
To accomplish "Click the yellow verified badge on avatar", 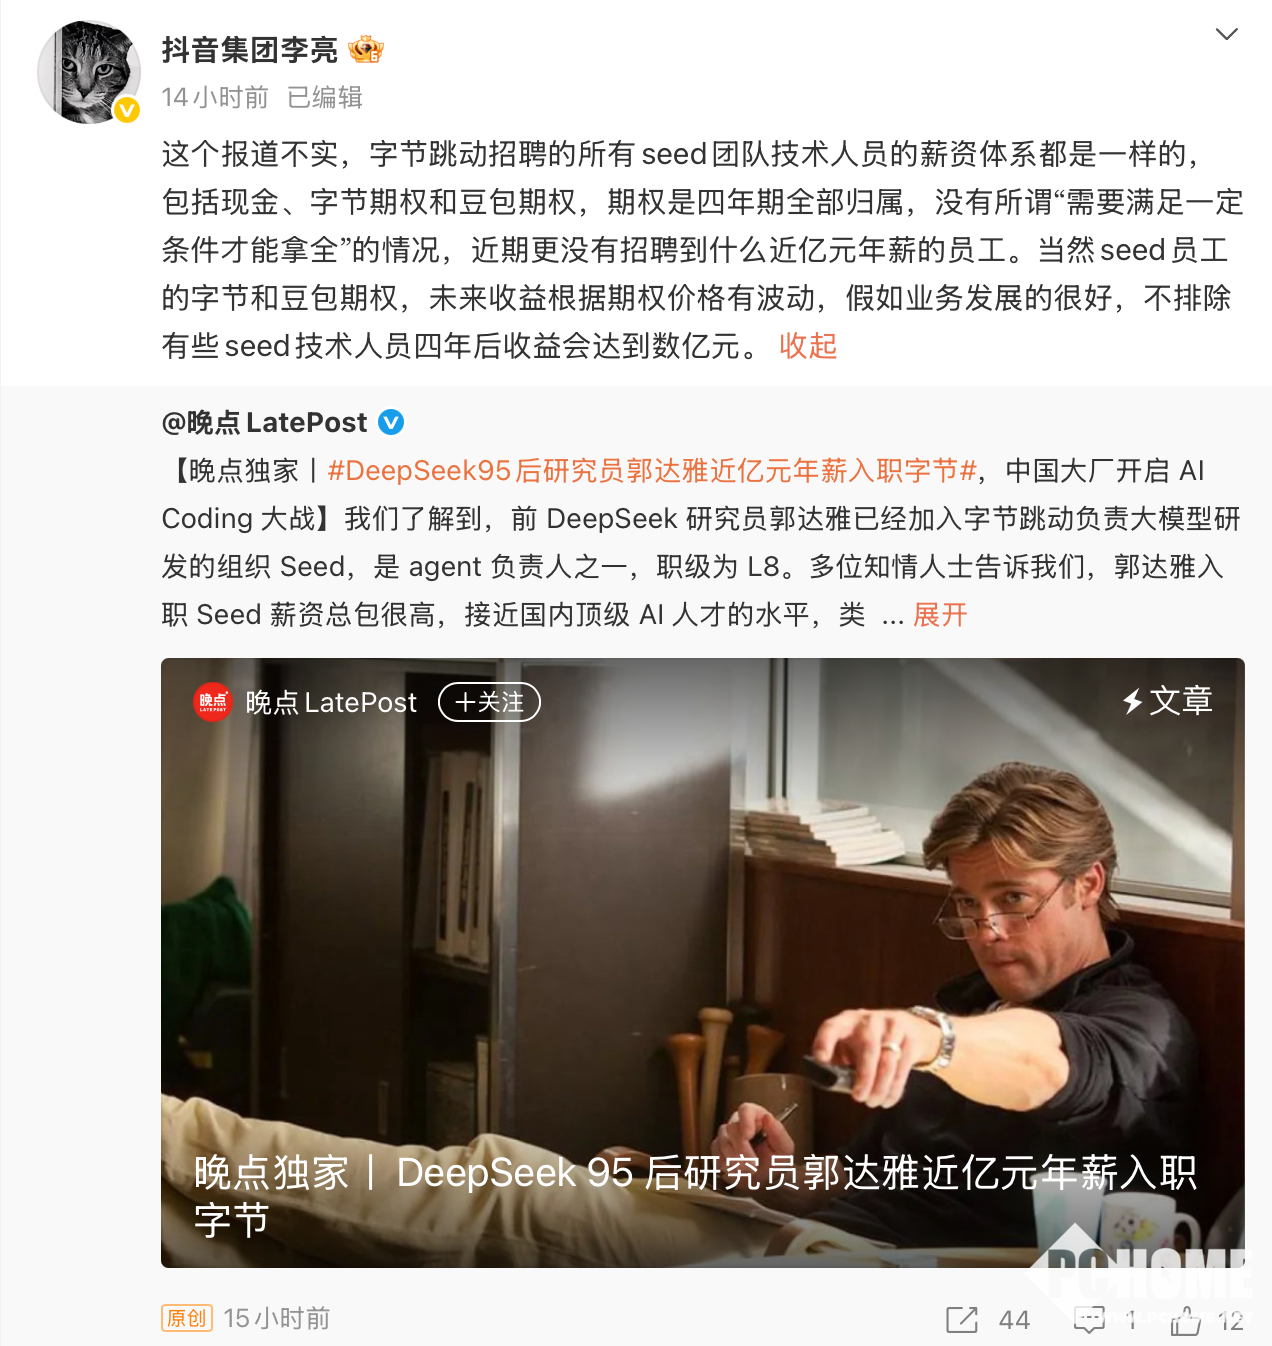I will pyautogui.click(x=127, y=110).
